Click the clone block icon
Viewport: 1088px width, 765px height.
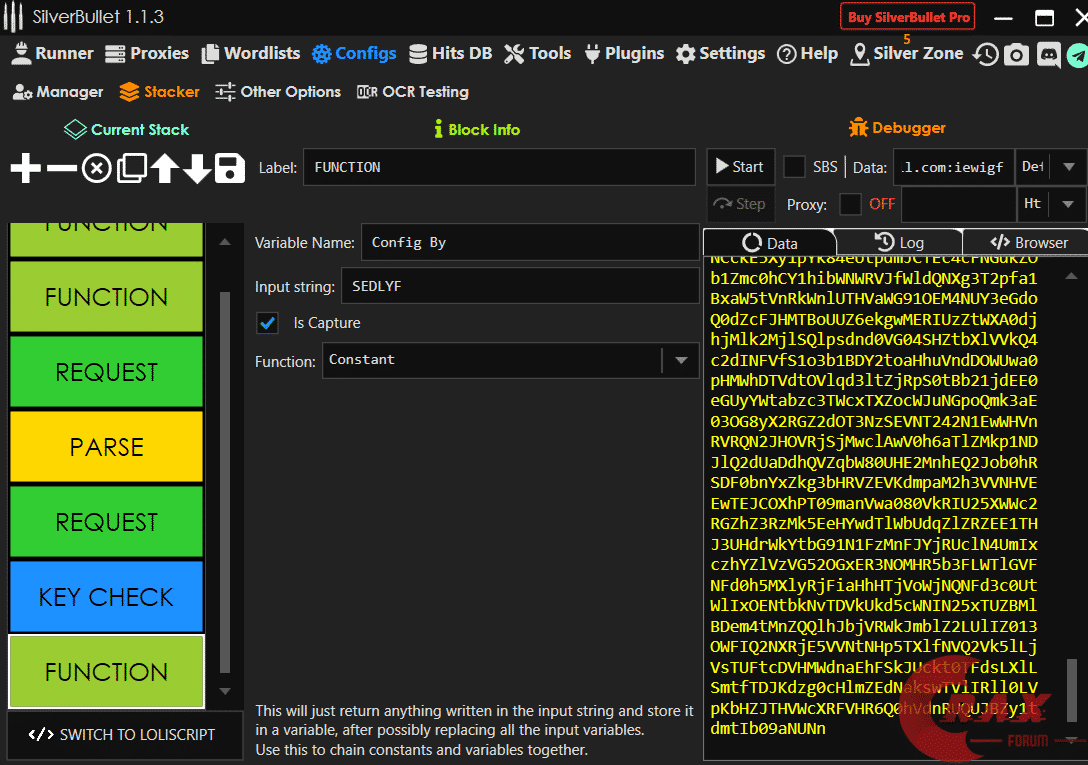(x=131, y=168)
